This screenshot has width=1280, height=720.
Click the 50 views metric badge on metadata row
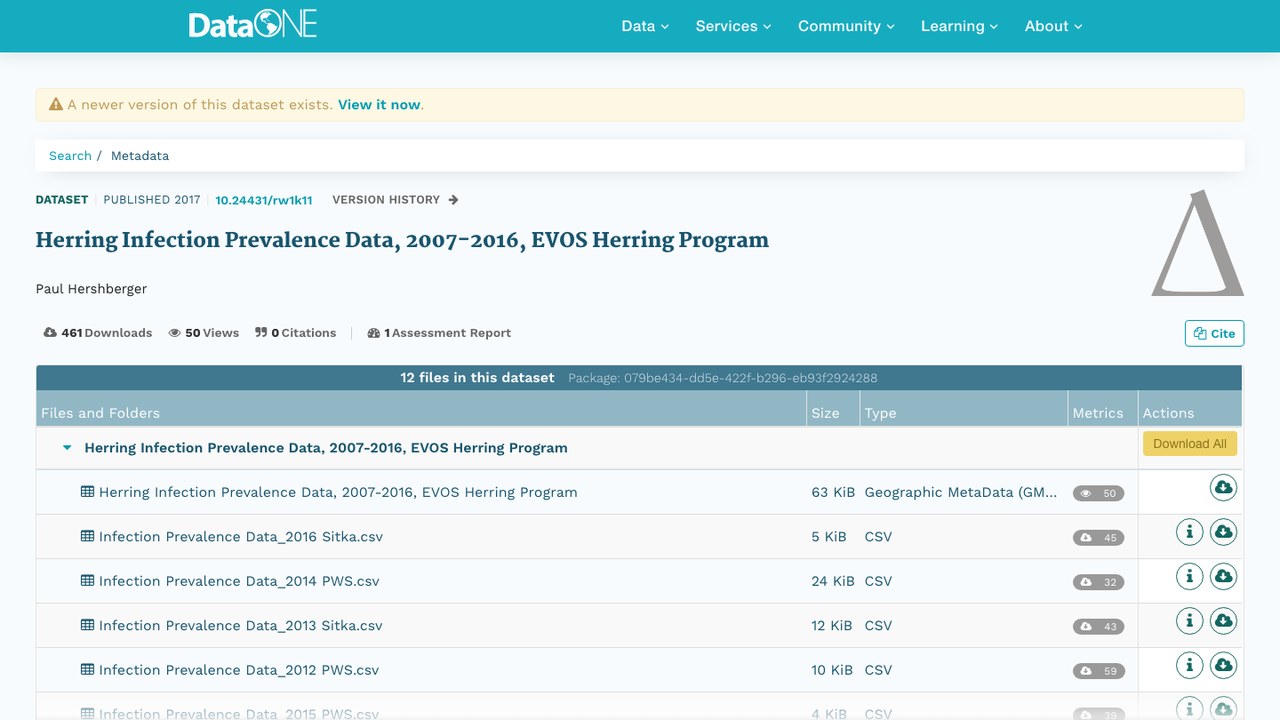click(1098, 493)
